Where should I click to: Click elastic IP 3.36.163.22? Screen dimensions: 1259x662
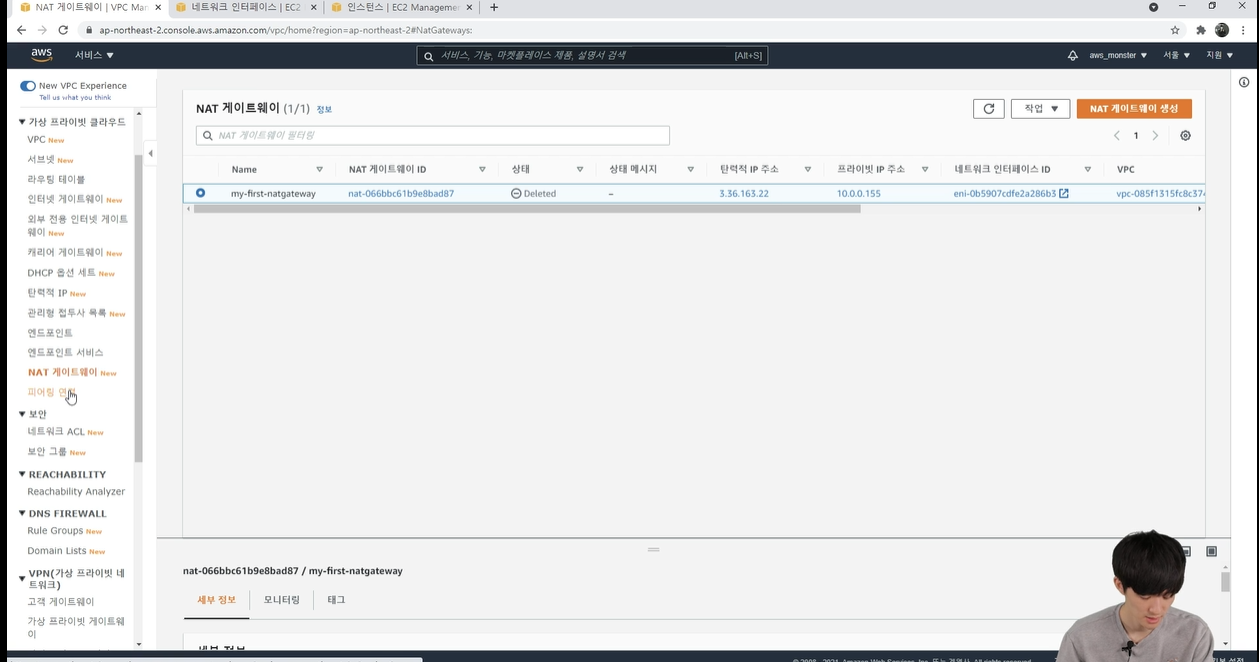click(744, 194)
